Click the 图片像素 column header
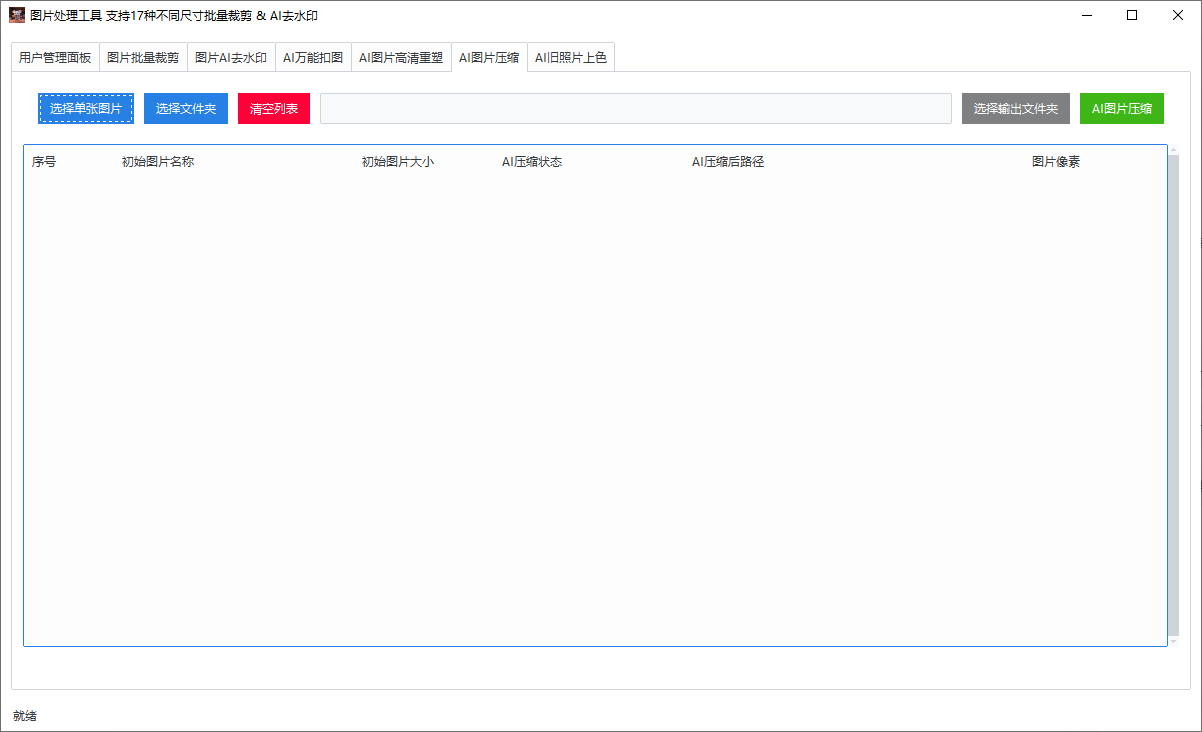1202x732 pixels. [x=1056, y=162]
